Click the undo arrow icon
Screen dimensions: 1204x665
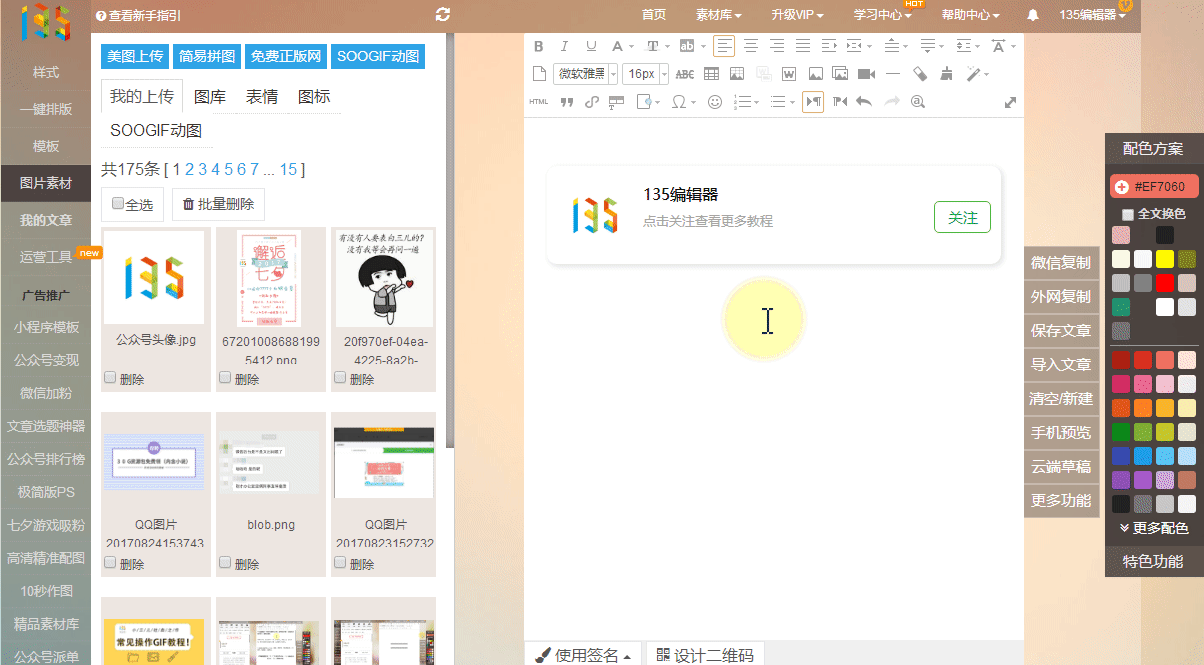864,101
